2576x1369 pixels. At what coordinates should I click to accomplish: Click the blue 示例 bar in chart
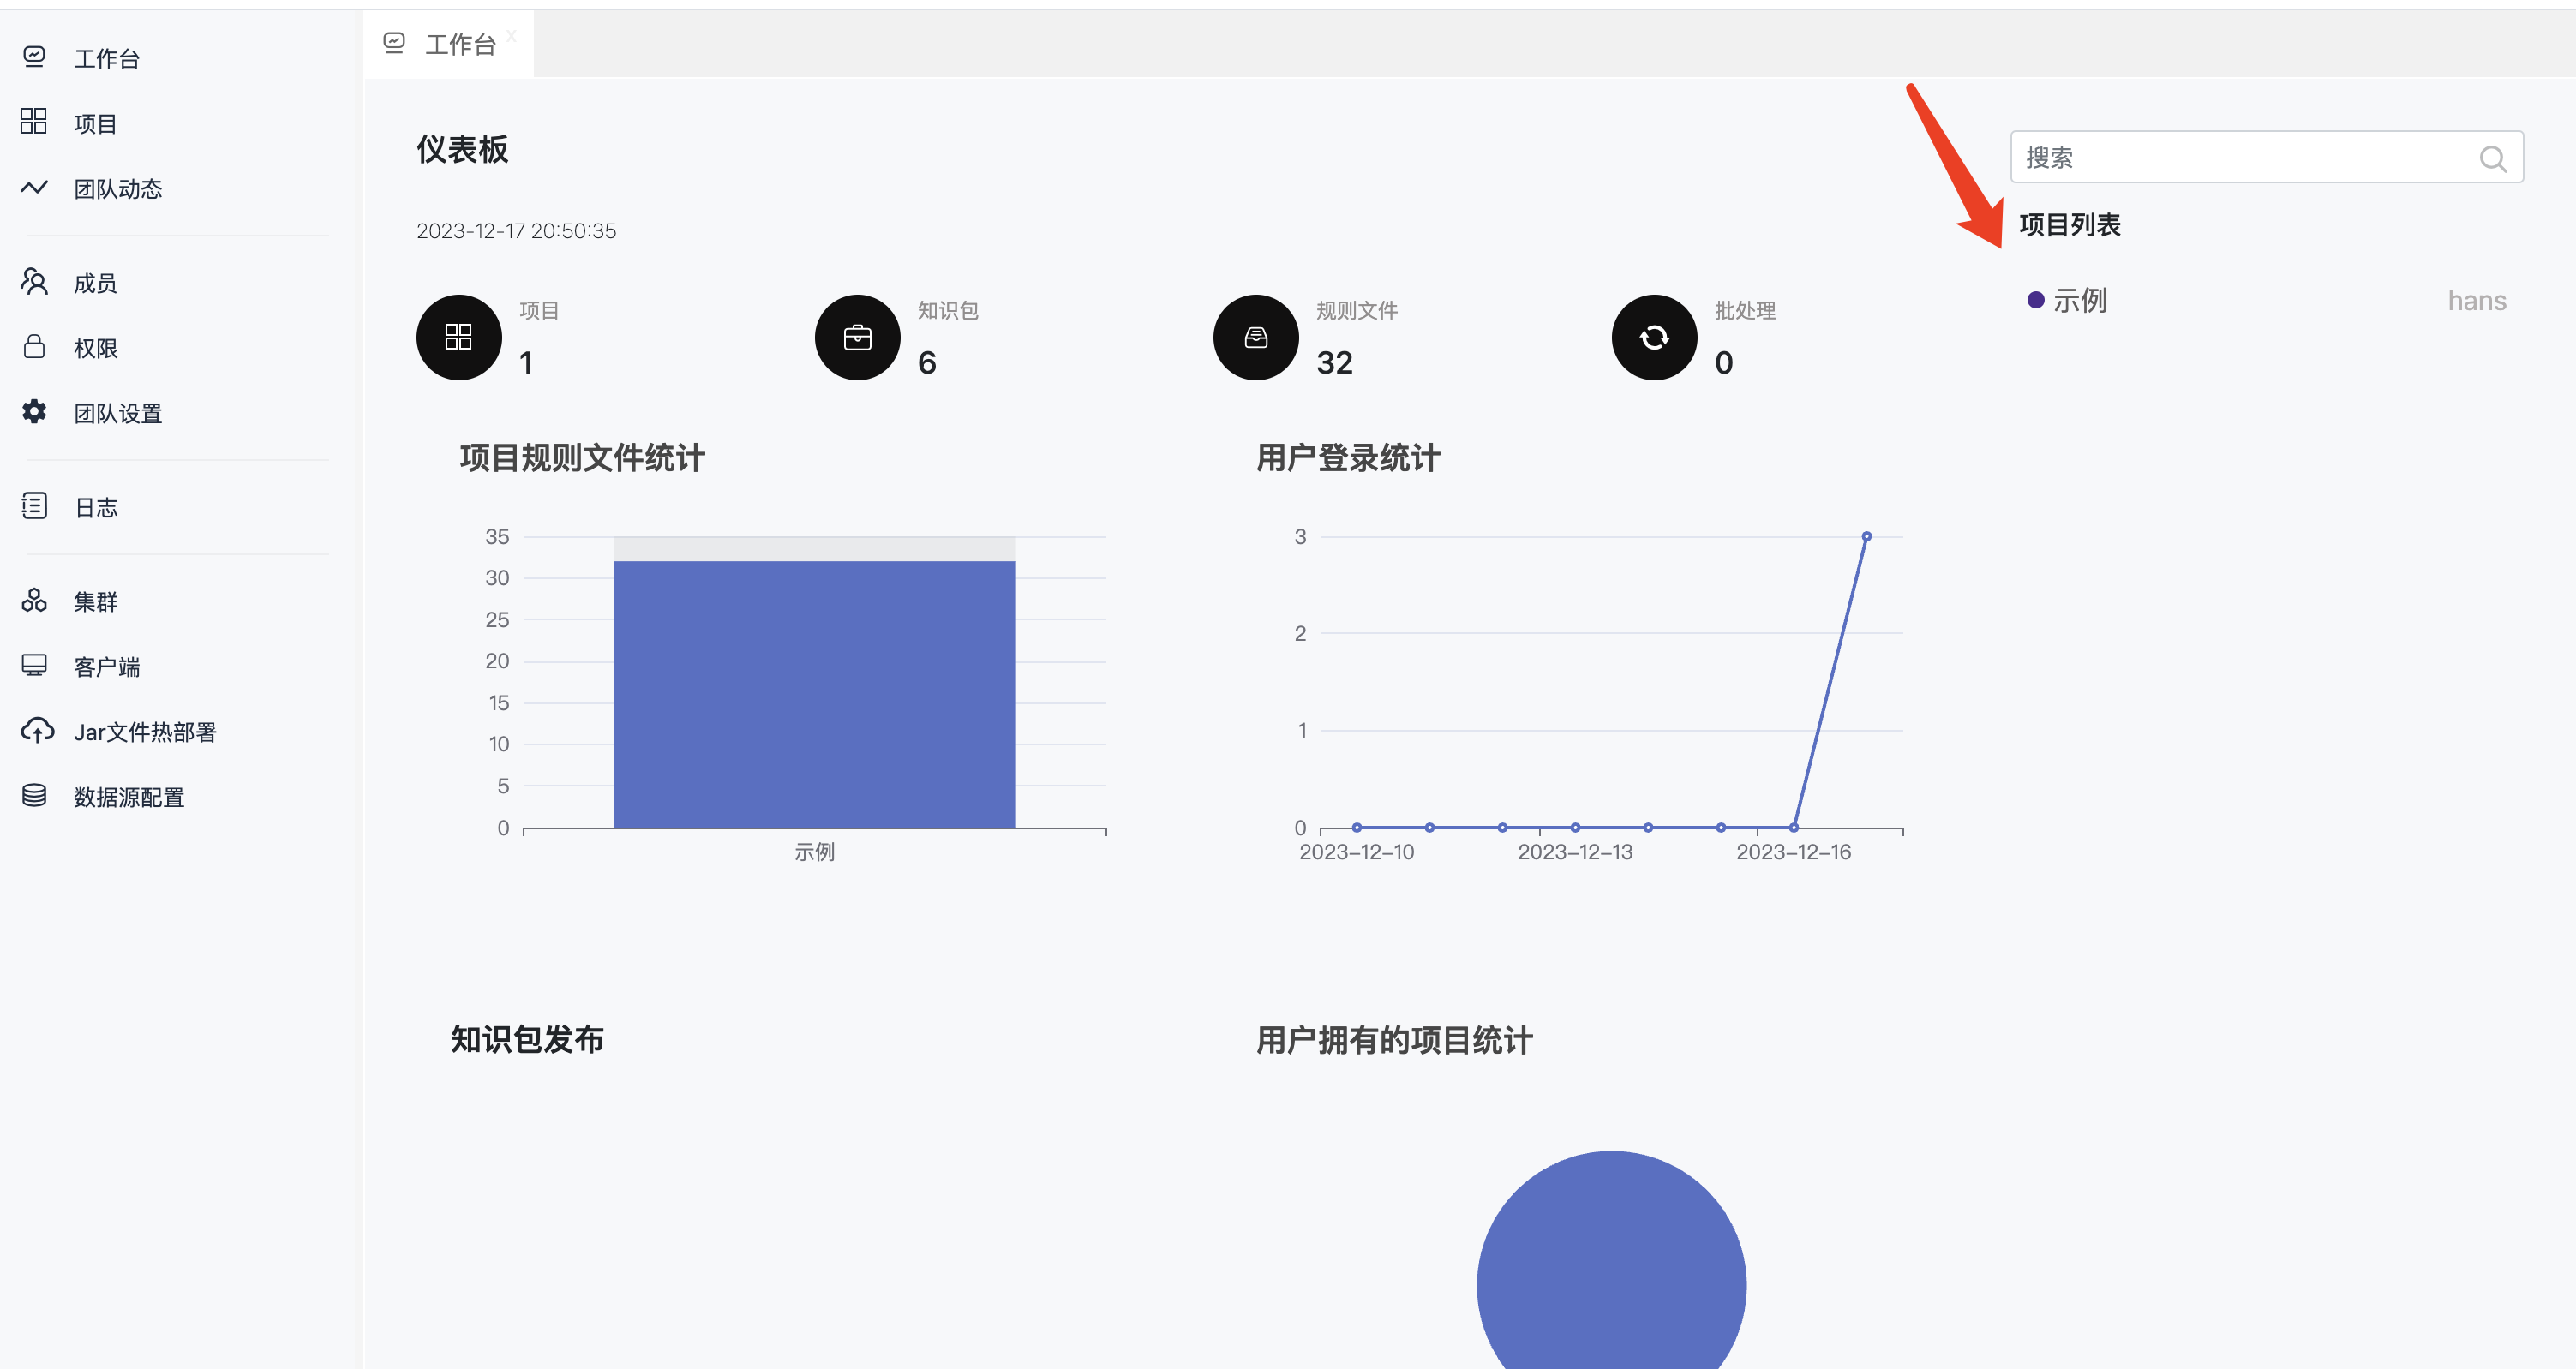click(x=814, y=694)
